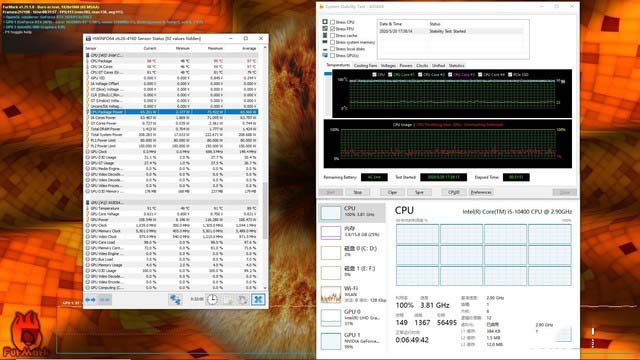The width and height of the screenshot is (640, 360).
Task: Click HWiNFO scroll up arrow
Action: click(265, 48)
